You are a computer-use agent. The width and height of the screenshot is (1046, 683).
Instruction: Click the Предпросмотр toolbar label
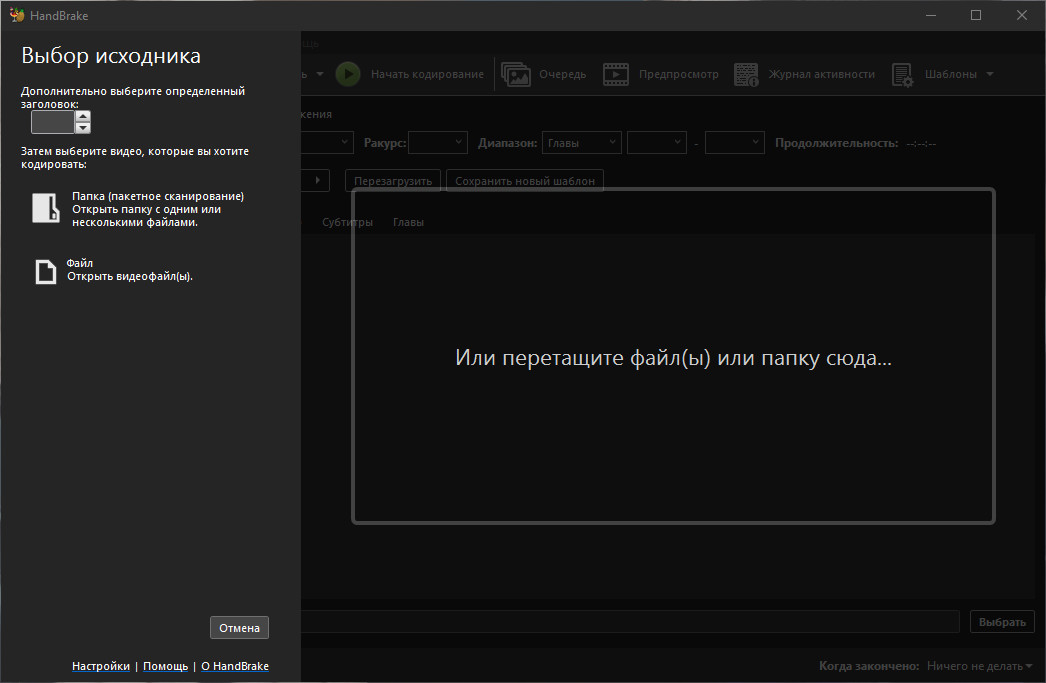(678, 74)
